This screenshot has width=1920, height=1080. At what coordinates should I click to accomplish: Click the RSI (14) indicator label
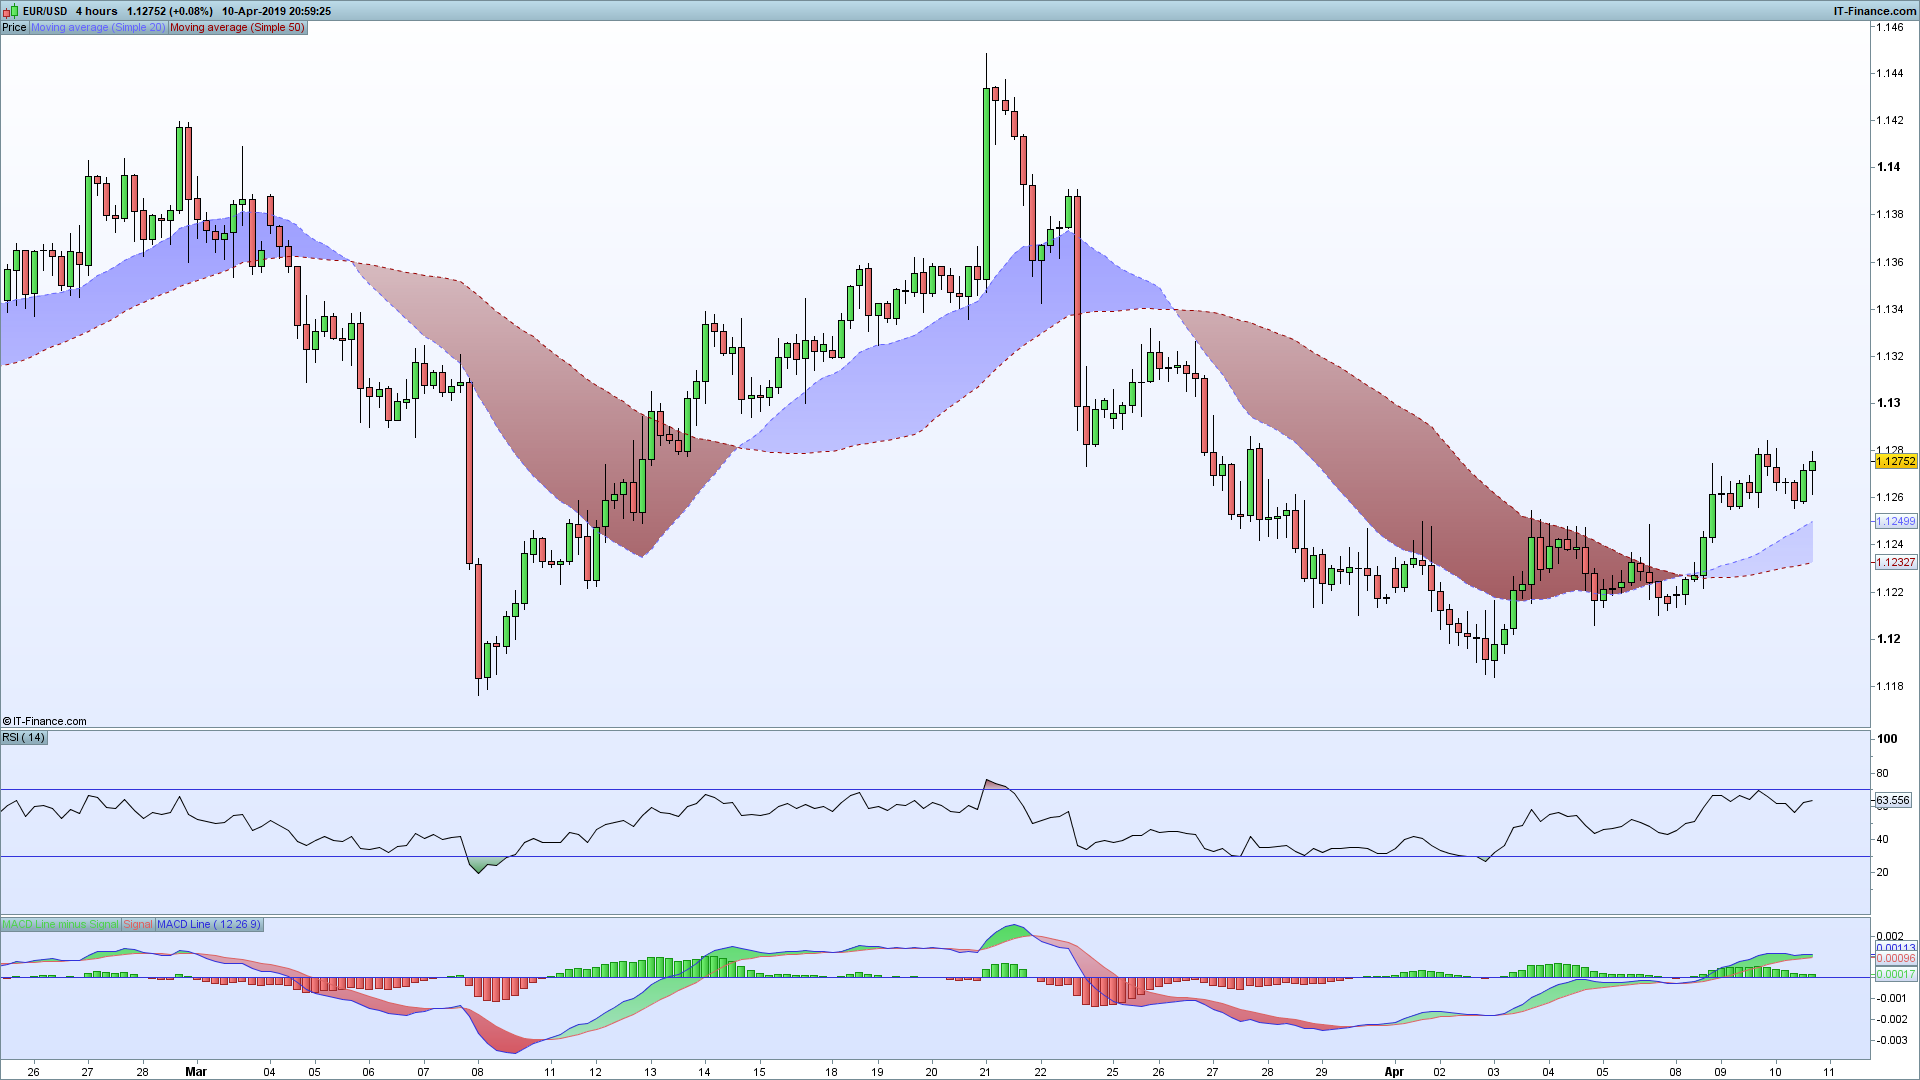click(x=24, y=737)
